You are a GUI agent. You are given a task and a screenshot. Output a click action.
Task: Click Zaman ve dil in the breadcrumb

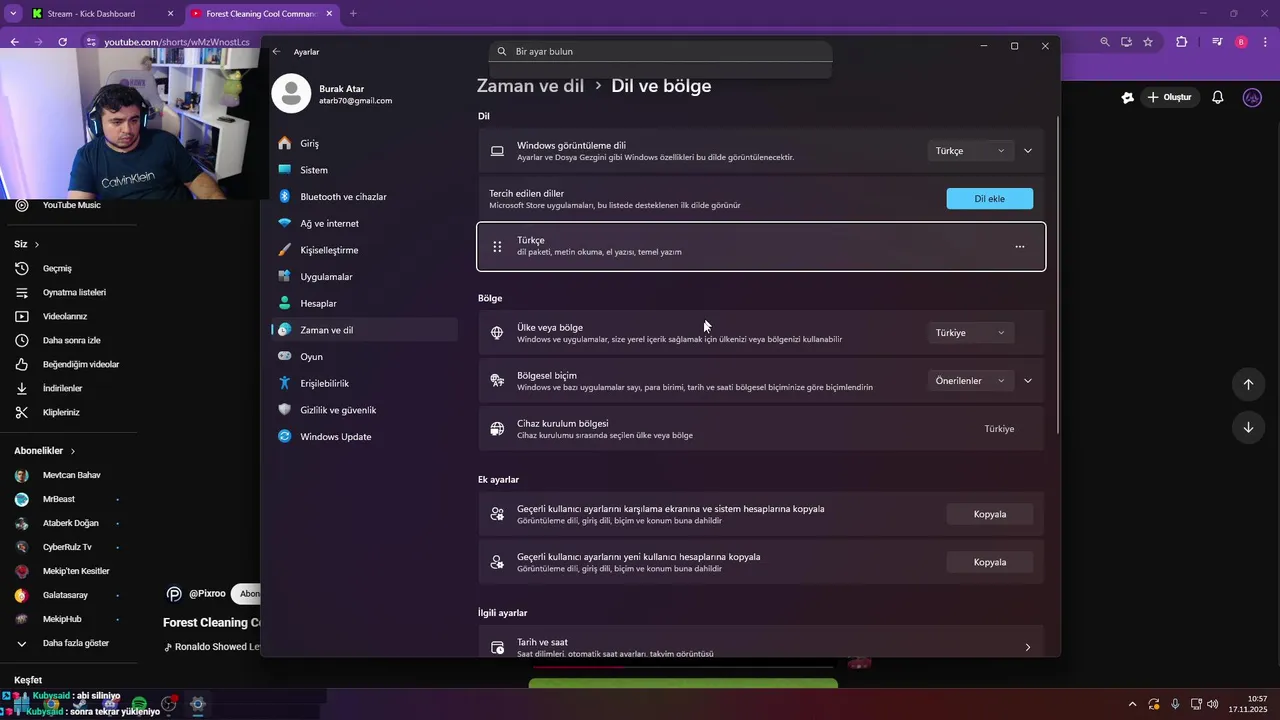[530, 86]
